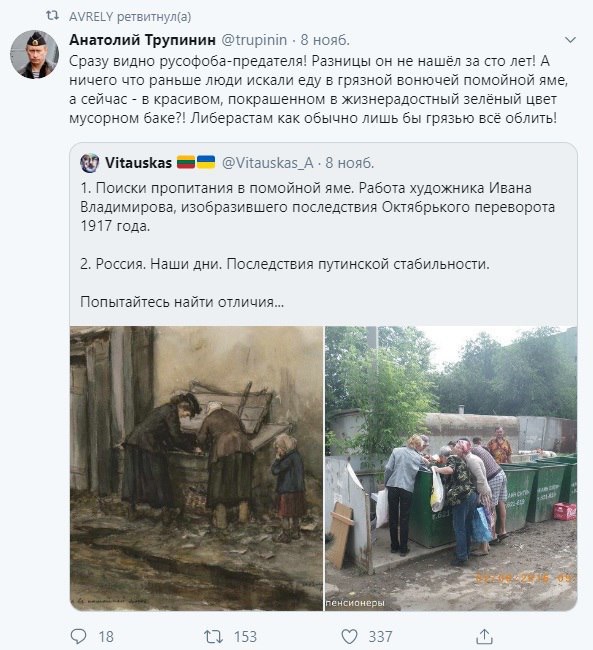Screen dimensions: 593x650
Task: Open the @Vitauskas_A handle
Action: pyautogui.click(x=267, y=163)
